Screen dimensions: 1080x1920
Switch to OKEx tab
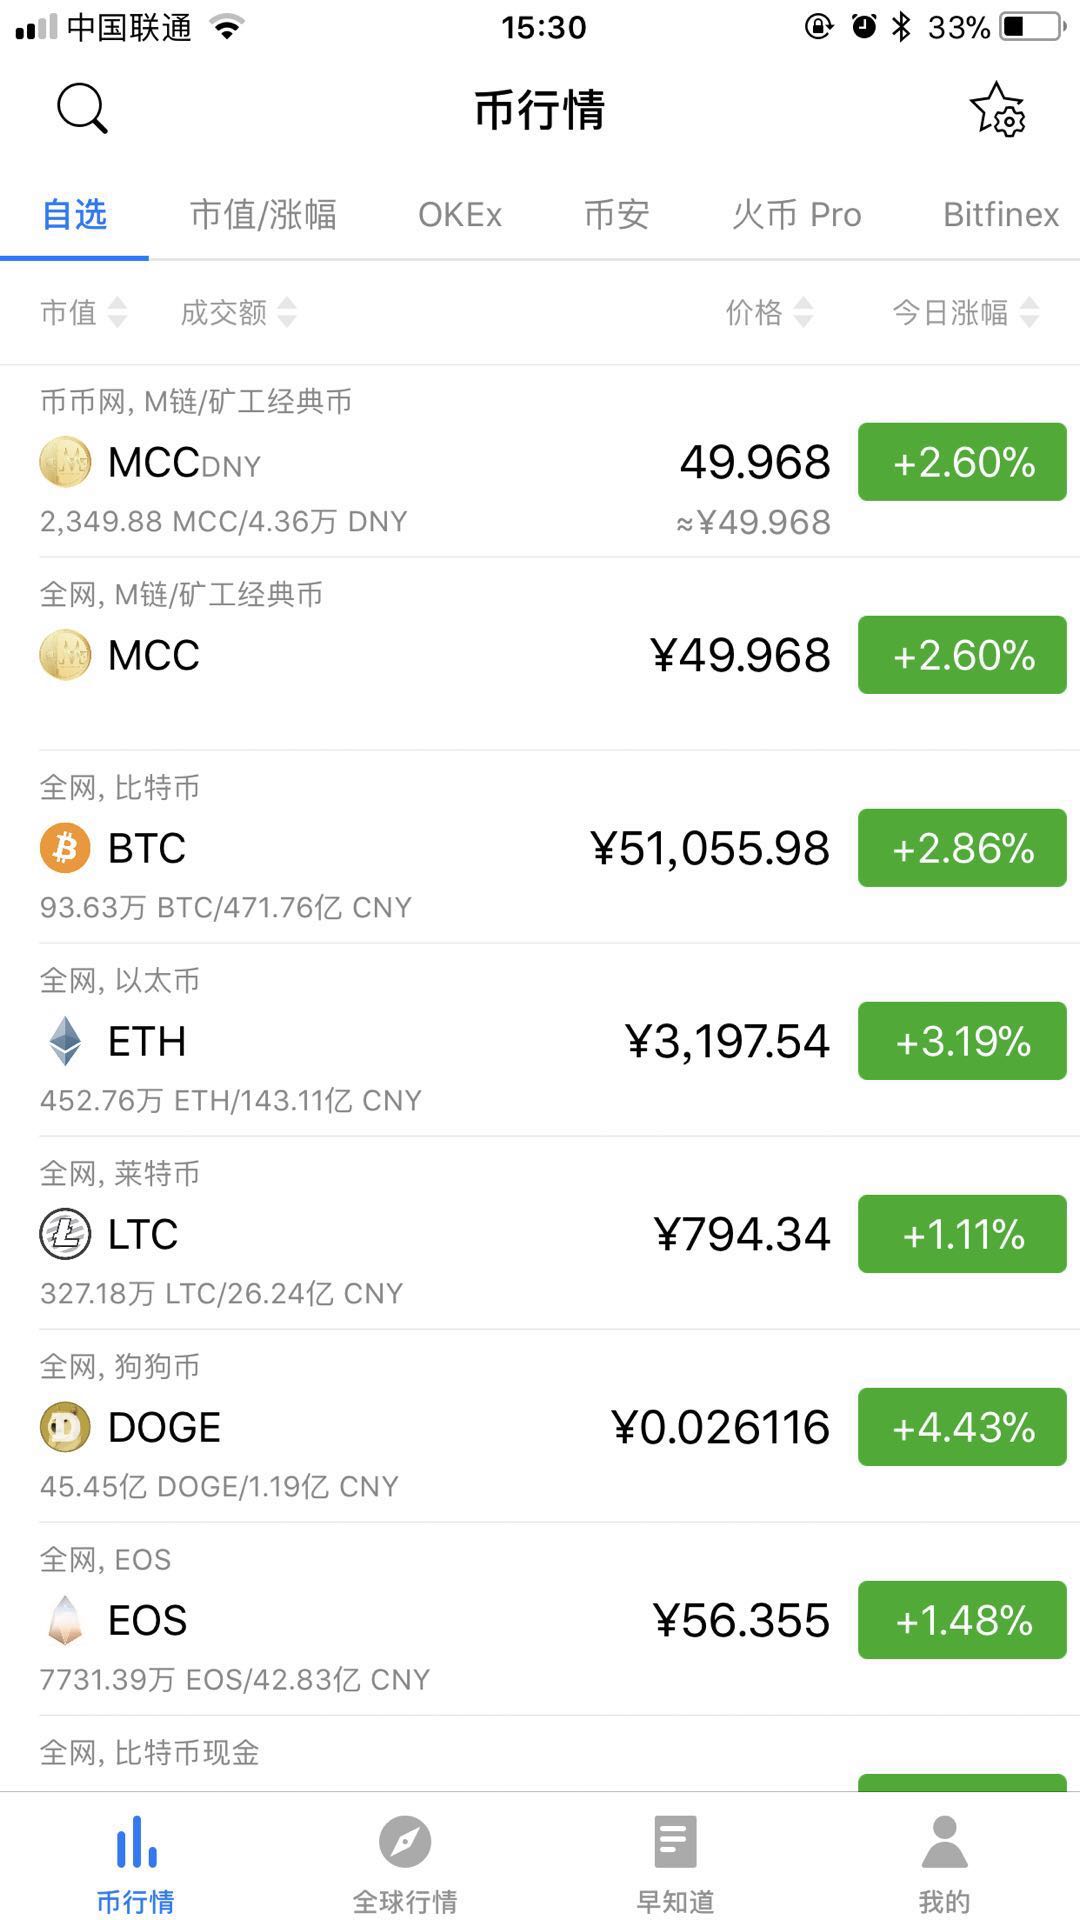click(x=460, y=215)
